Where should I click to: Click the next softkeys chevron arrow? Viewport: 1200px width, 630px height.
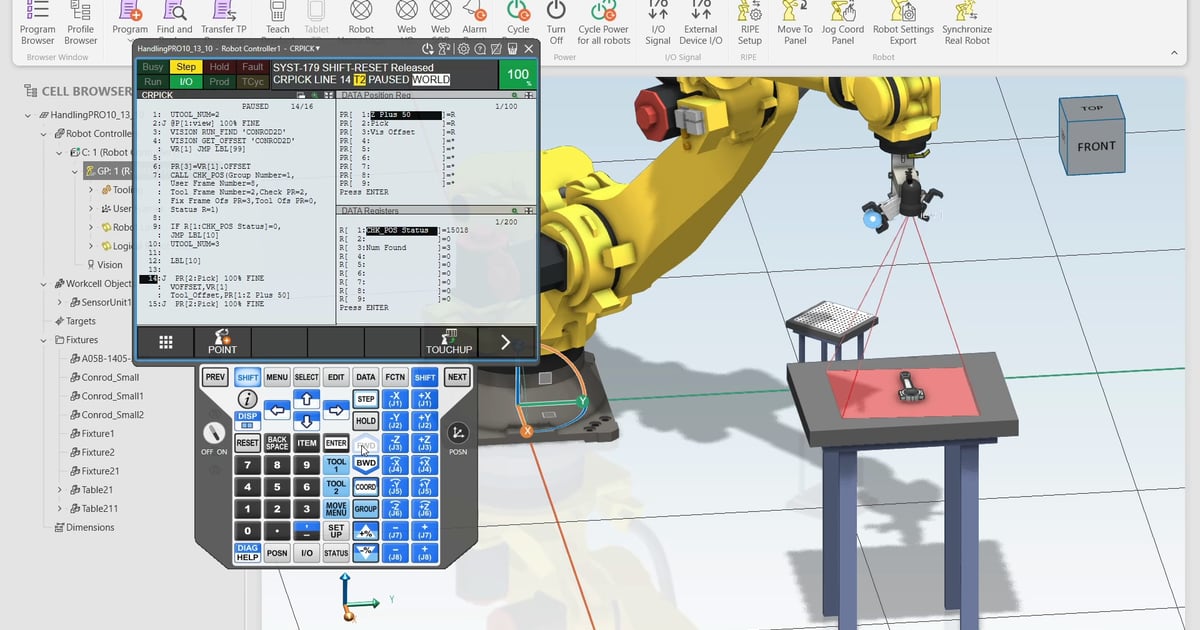(505, 342)
